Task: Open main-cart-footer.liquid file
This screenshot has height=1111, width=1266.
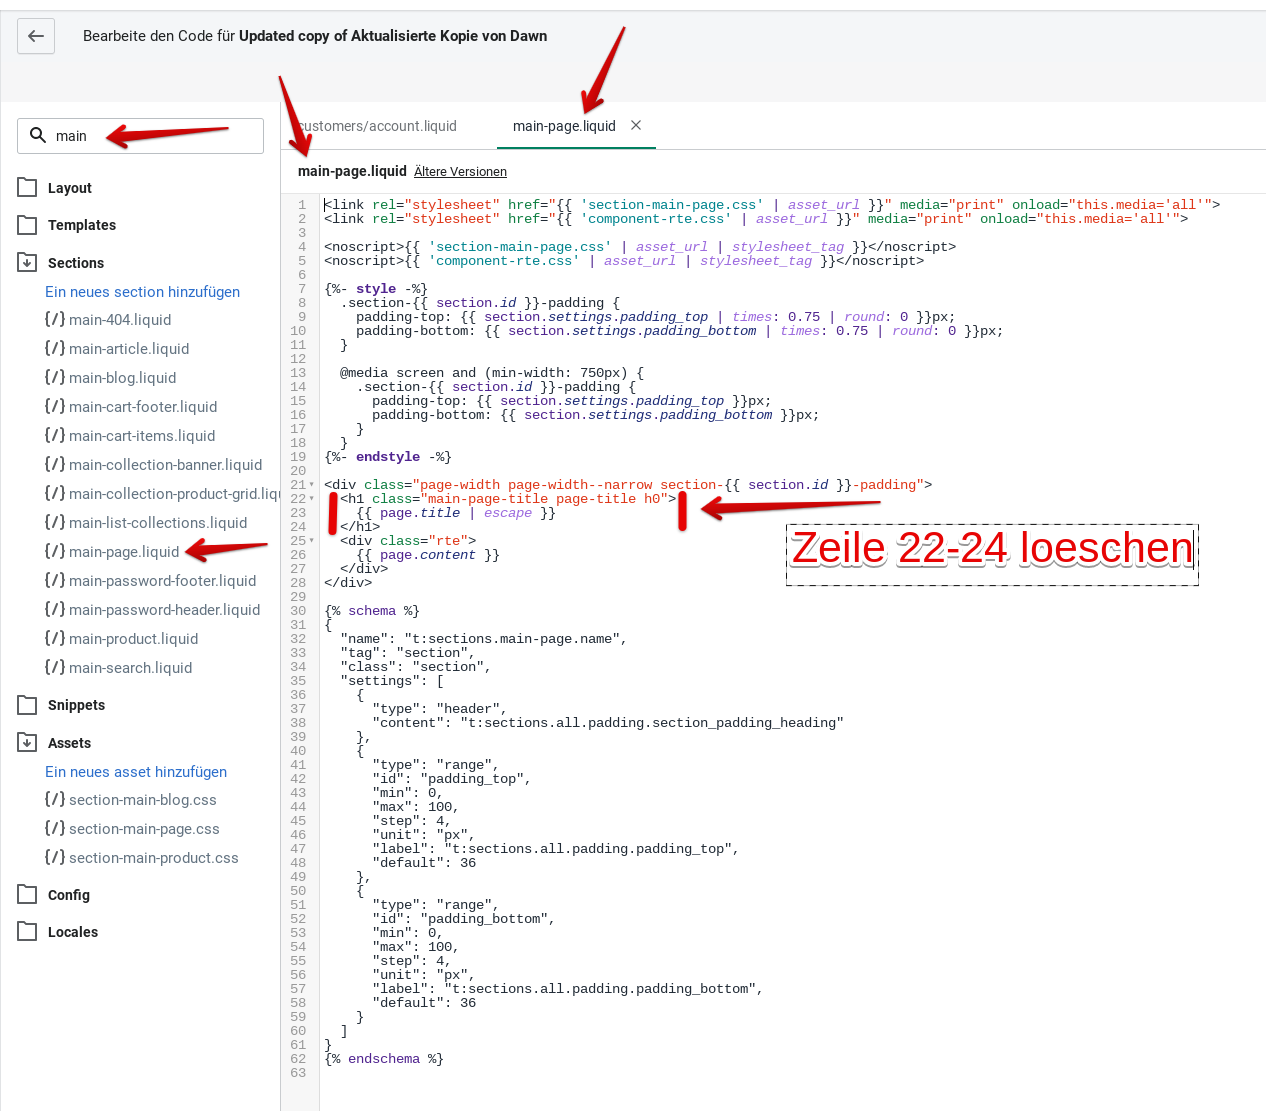Action: 131,407
